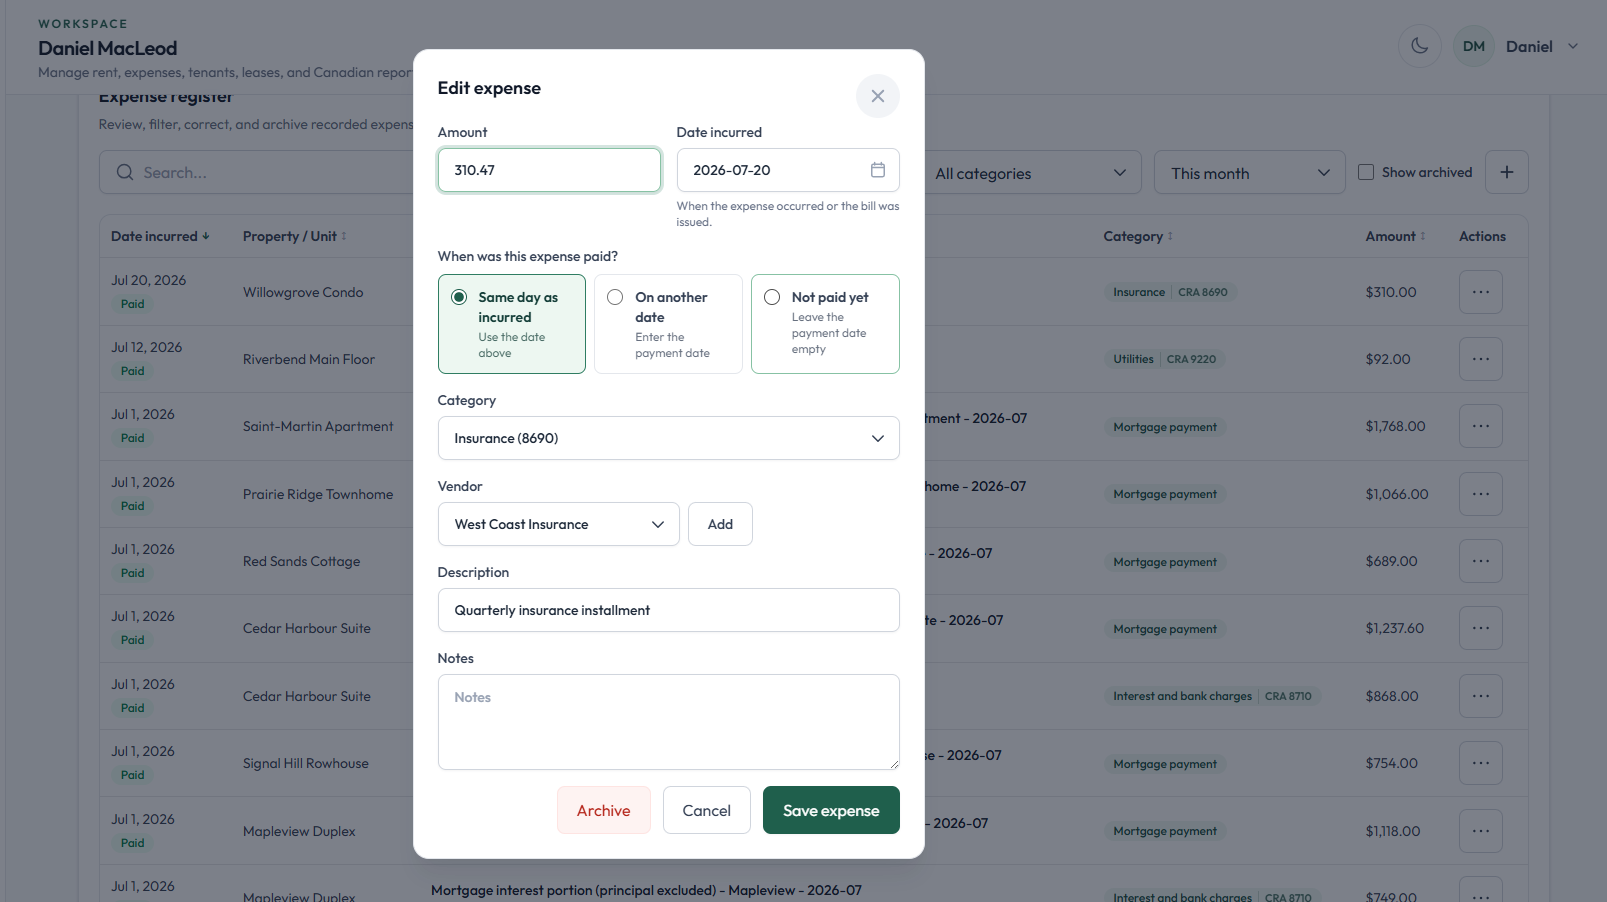The height and width of the screenshot is (902, 1607).
Task: Click the Description field
Action: click(x=668, y=610)
